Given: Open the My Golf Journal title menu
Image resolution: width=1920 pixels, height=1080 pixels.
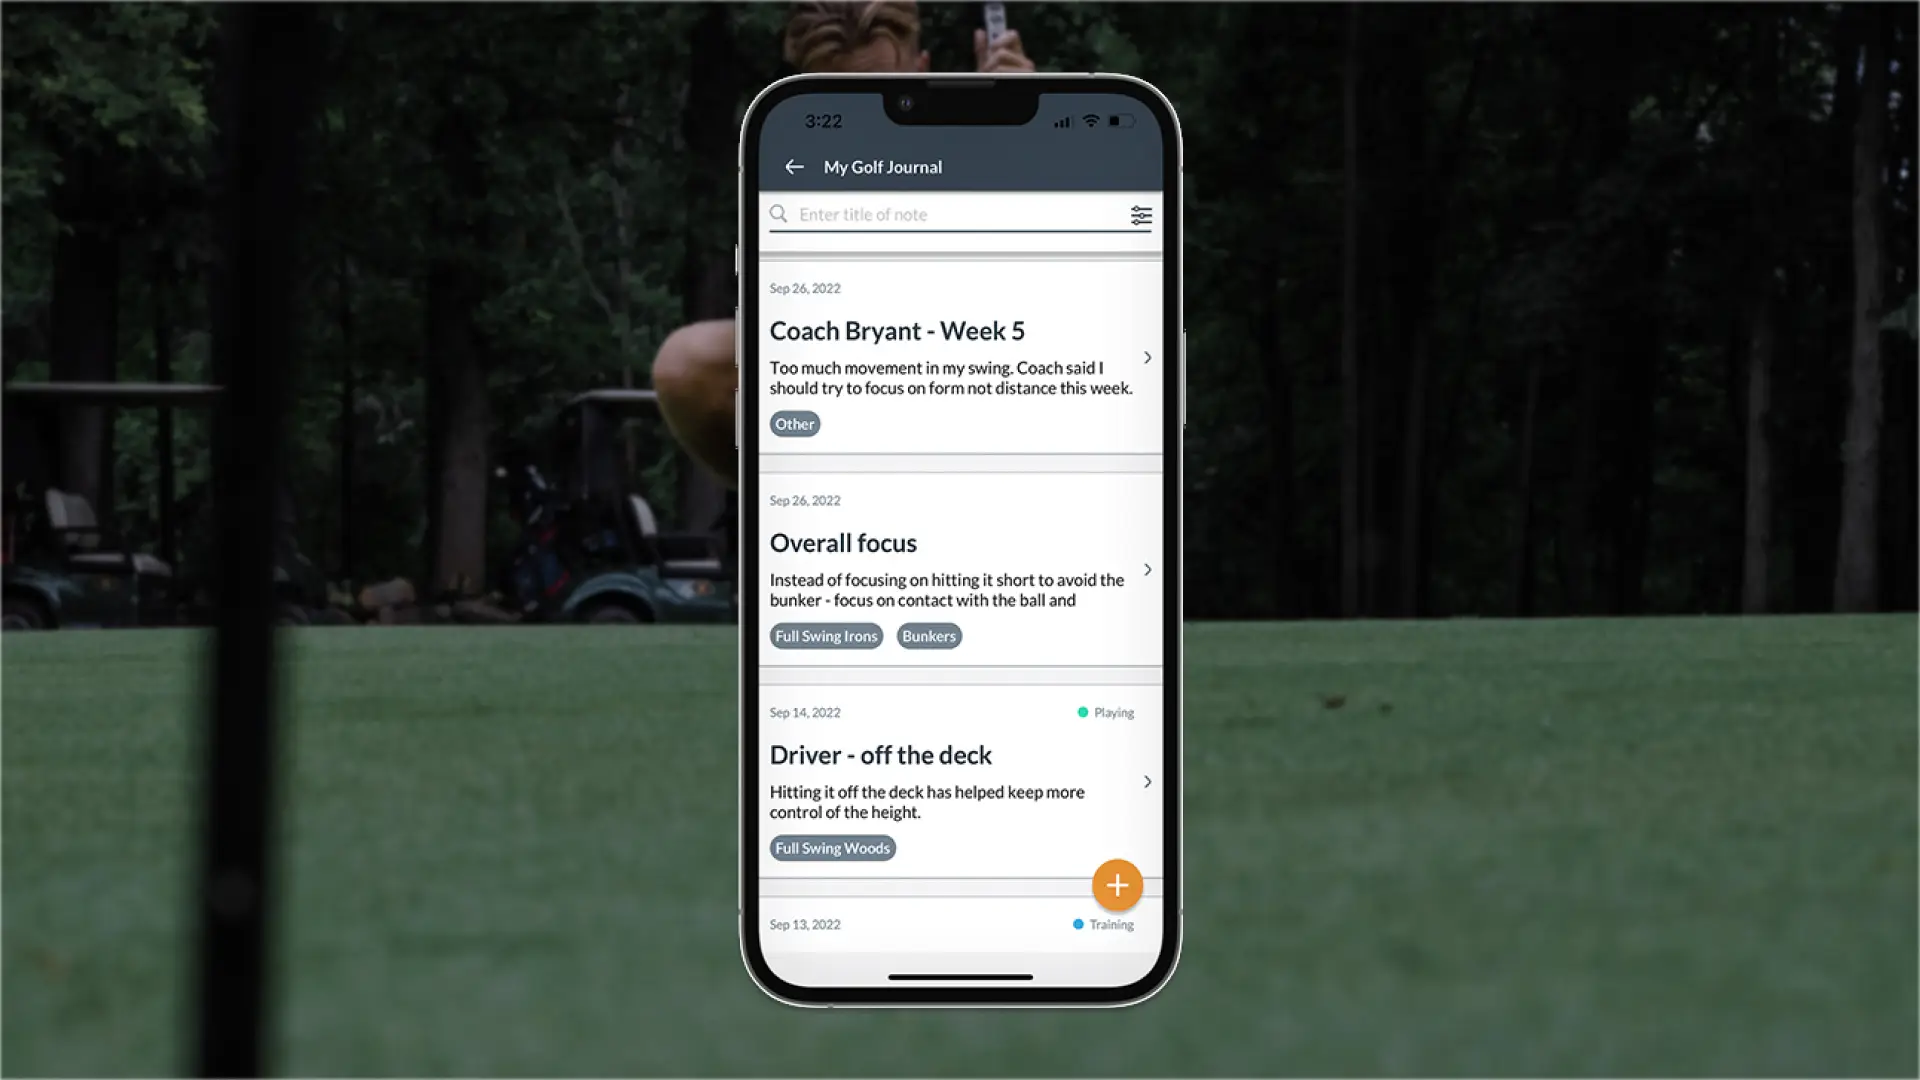Looking at the screenshot, I should click(x=882, y=166).
